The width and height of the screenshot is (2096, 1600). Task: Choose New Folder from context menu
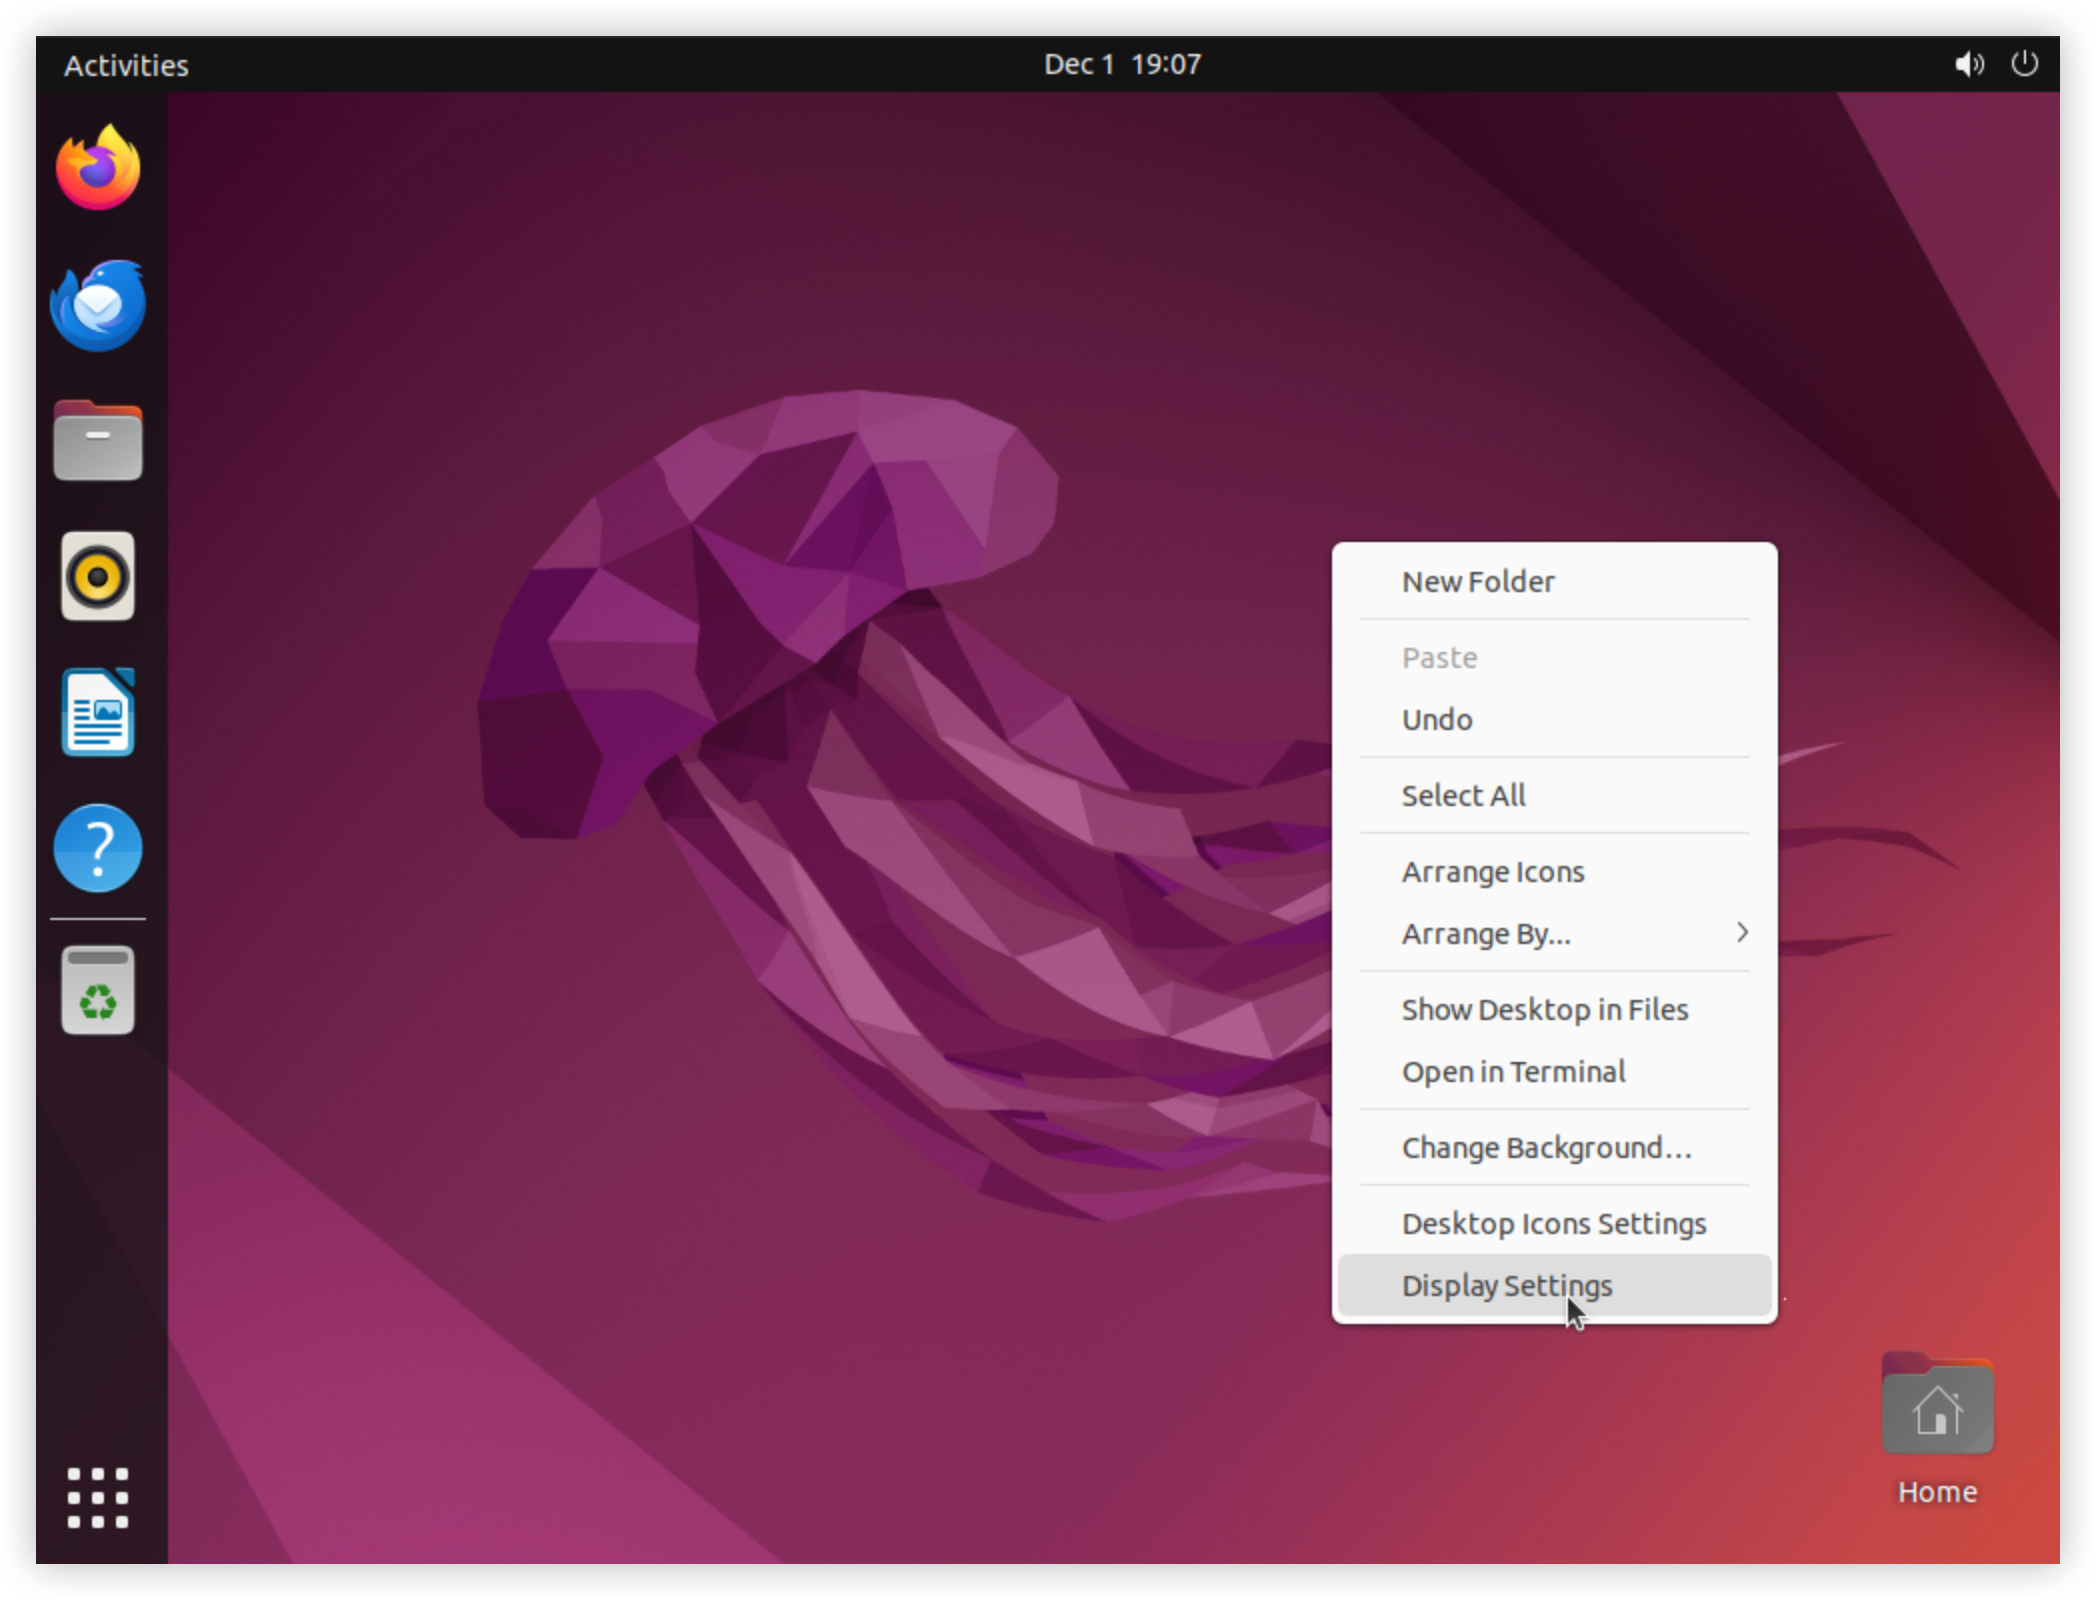click(1554, 581)
